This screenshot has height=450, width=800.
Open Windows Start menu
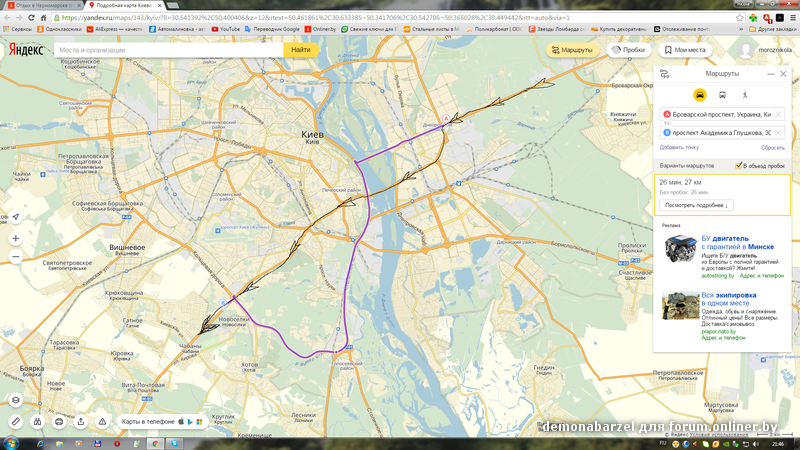click(10, 443)
